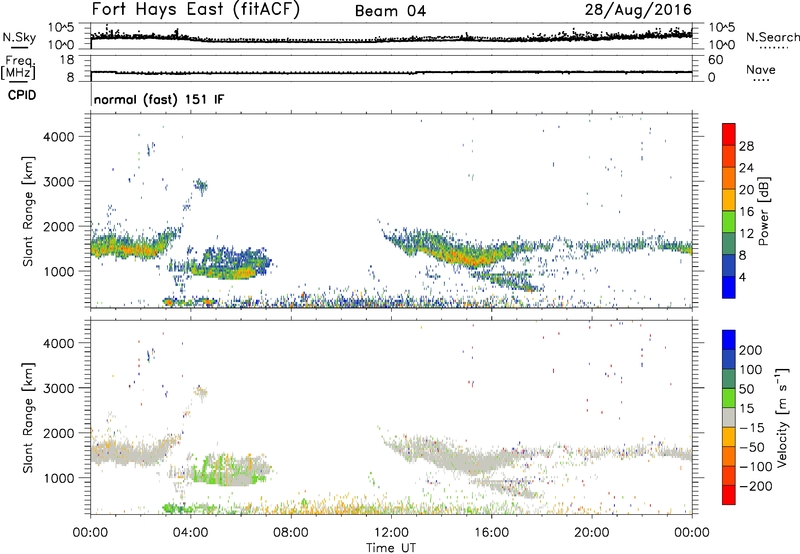Click the 'CPID' label

[x=22, y=95]
